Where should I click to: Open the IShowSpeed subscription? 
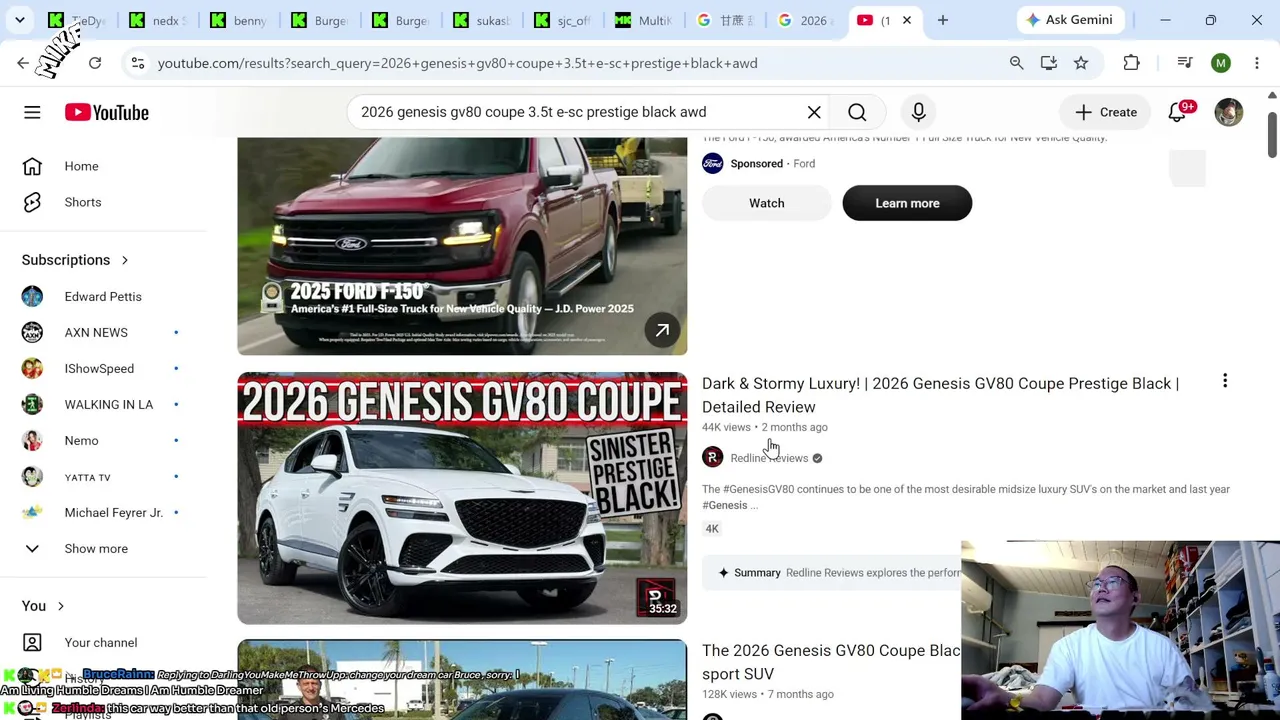(x=104, y=368)
